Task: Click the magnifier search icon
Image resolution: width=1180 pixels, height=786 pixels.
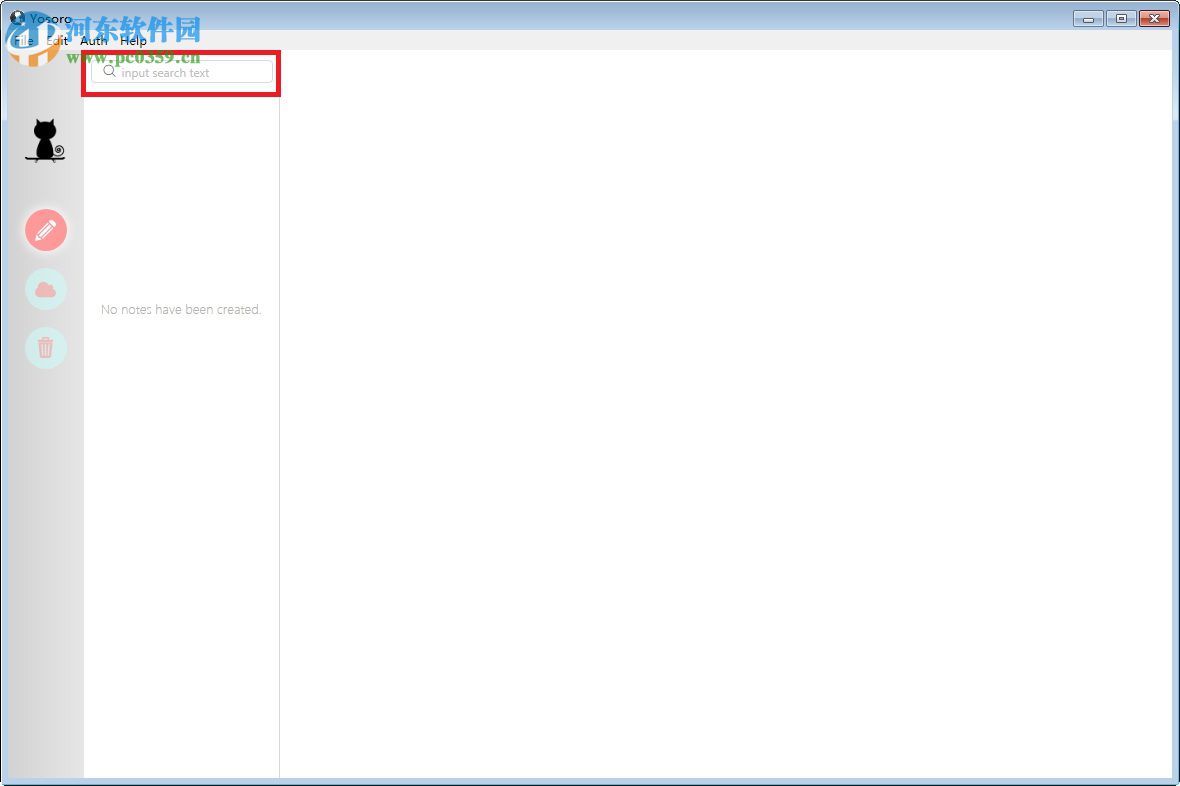Action: pos(110,72)
